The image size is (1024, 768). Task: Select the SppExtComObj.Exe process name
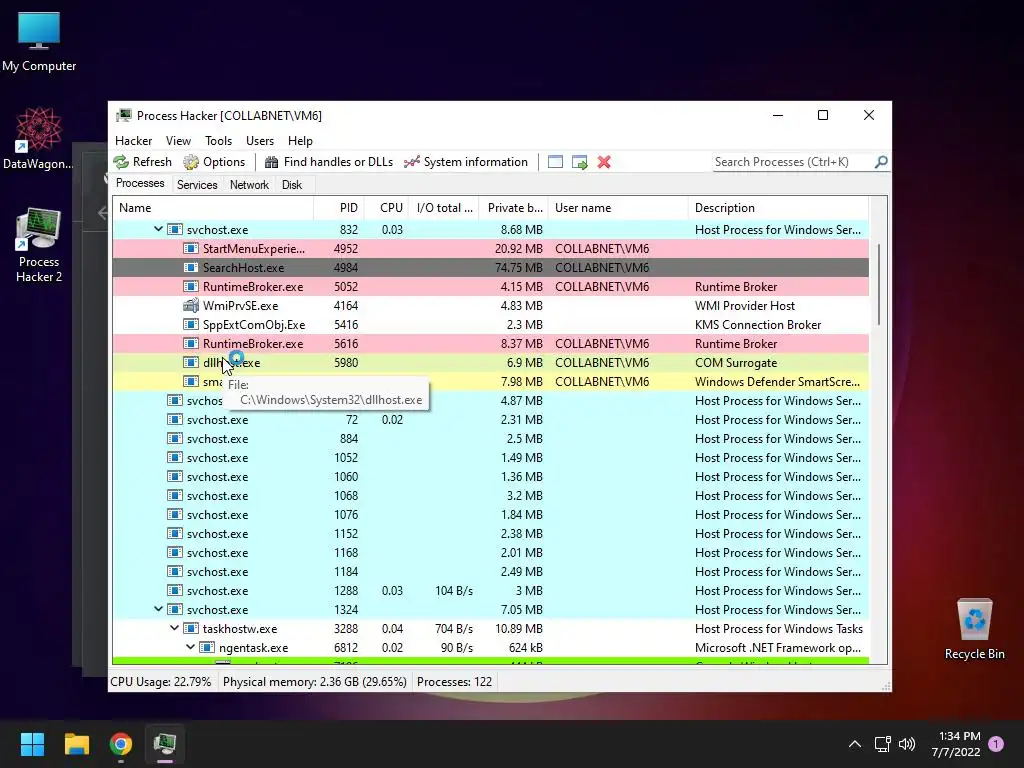tap(253, 325)
